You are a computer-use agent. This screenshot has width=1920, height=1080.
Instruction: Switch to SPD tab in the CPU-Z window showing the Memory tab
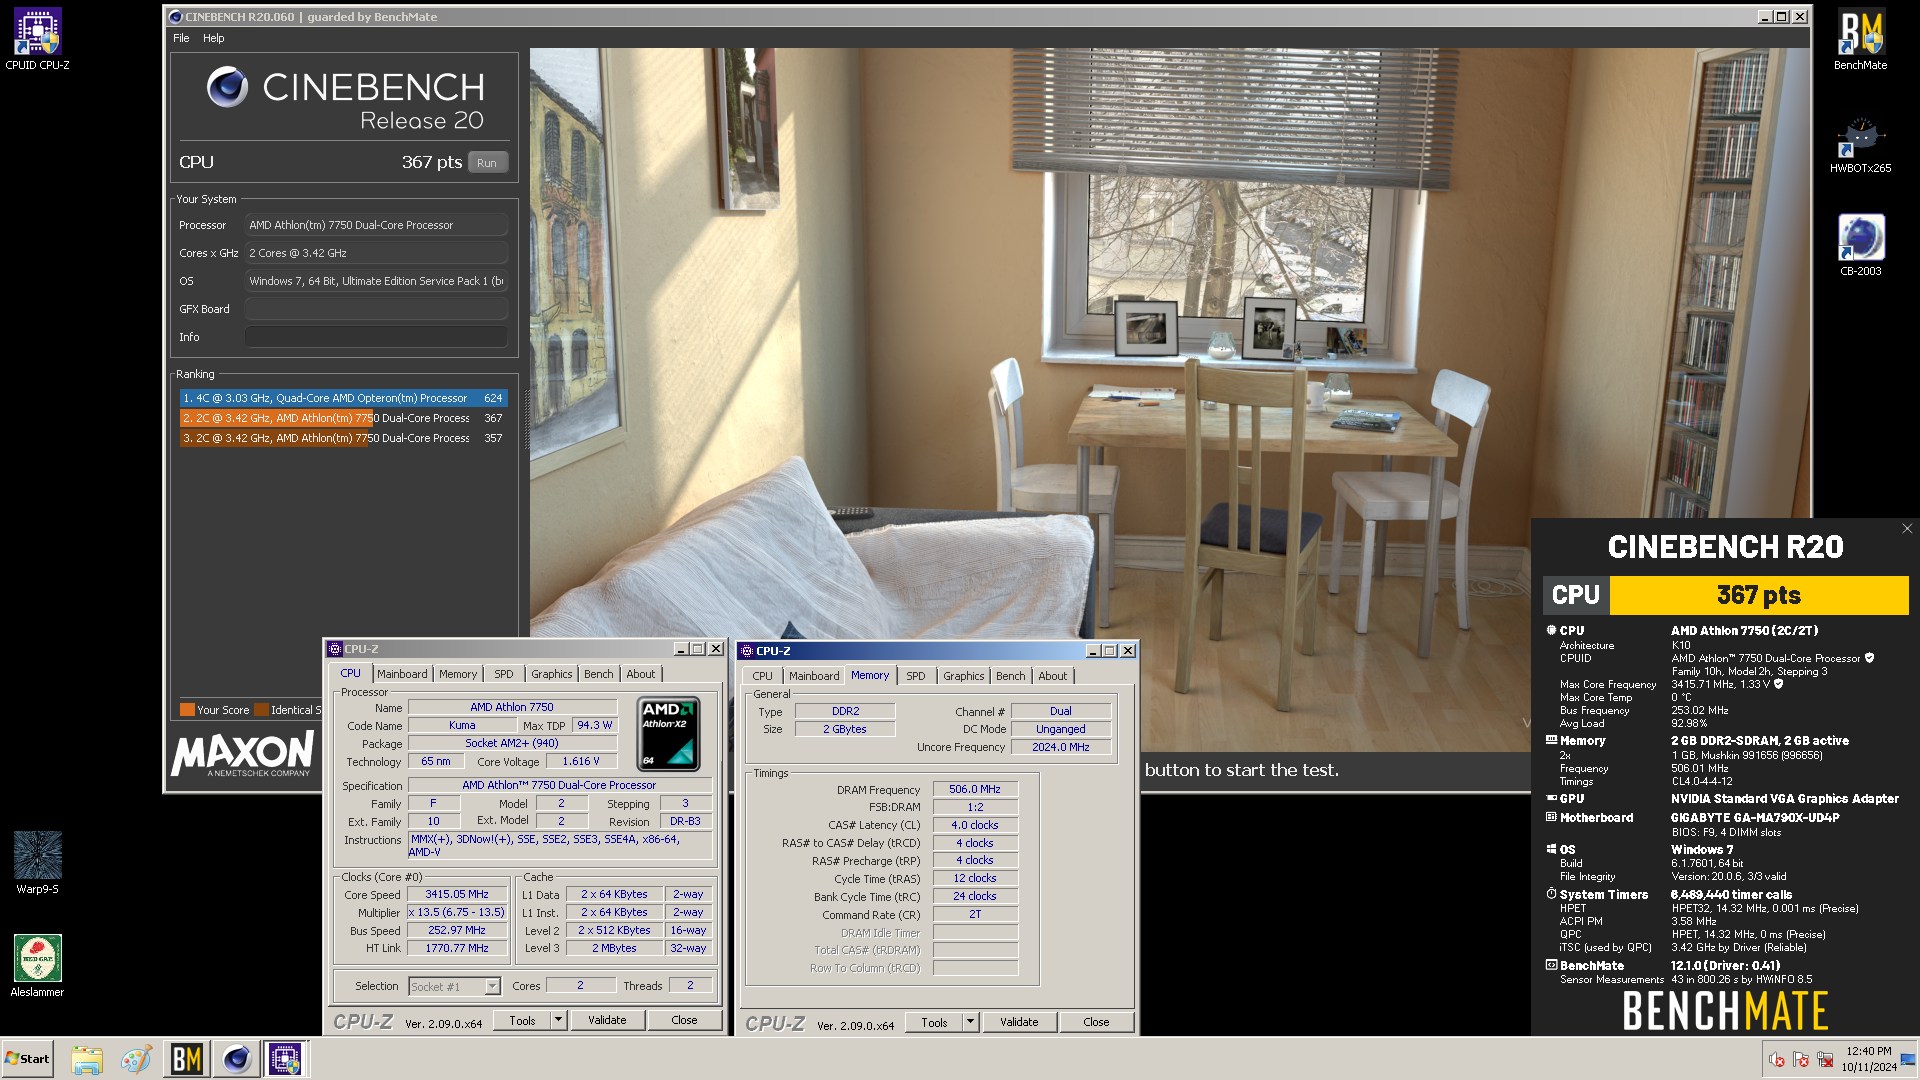click(916, 676)
